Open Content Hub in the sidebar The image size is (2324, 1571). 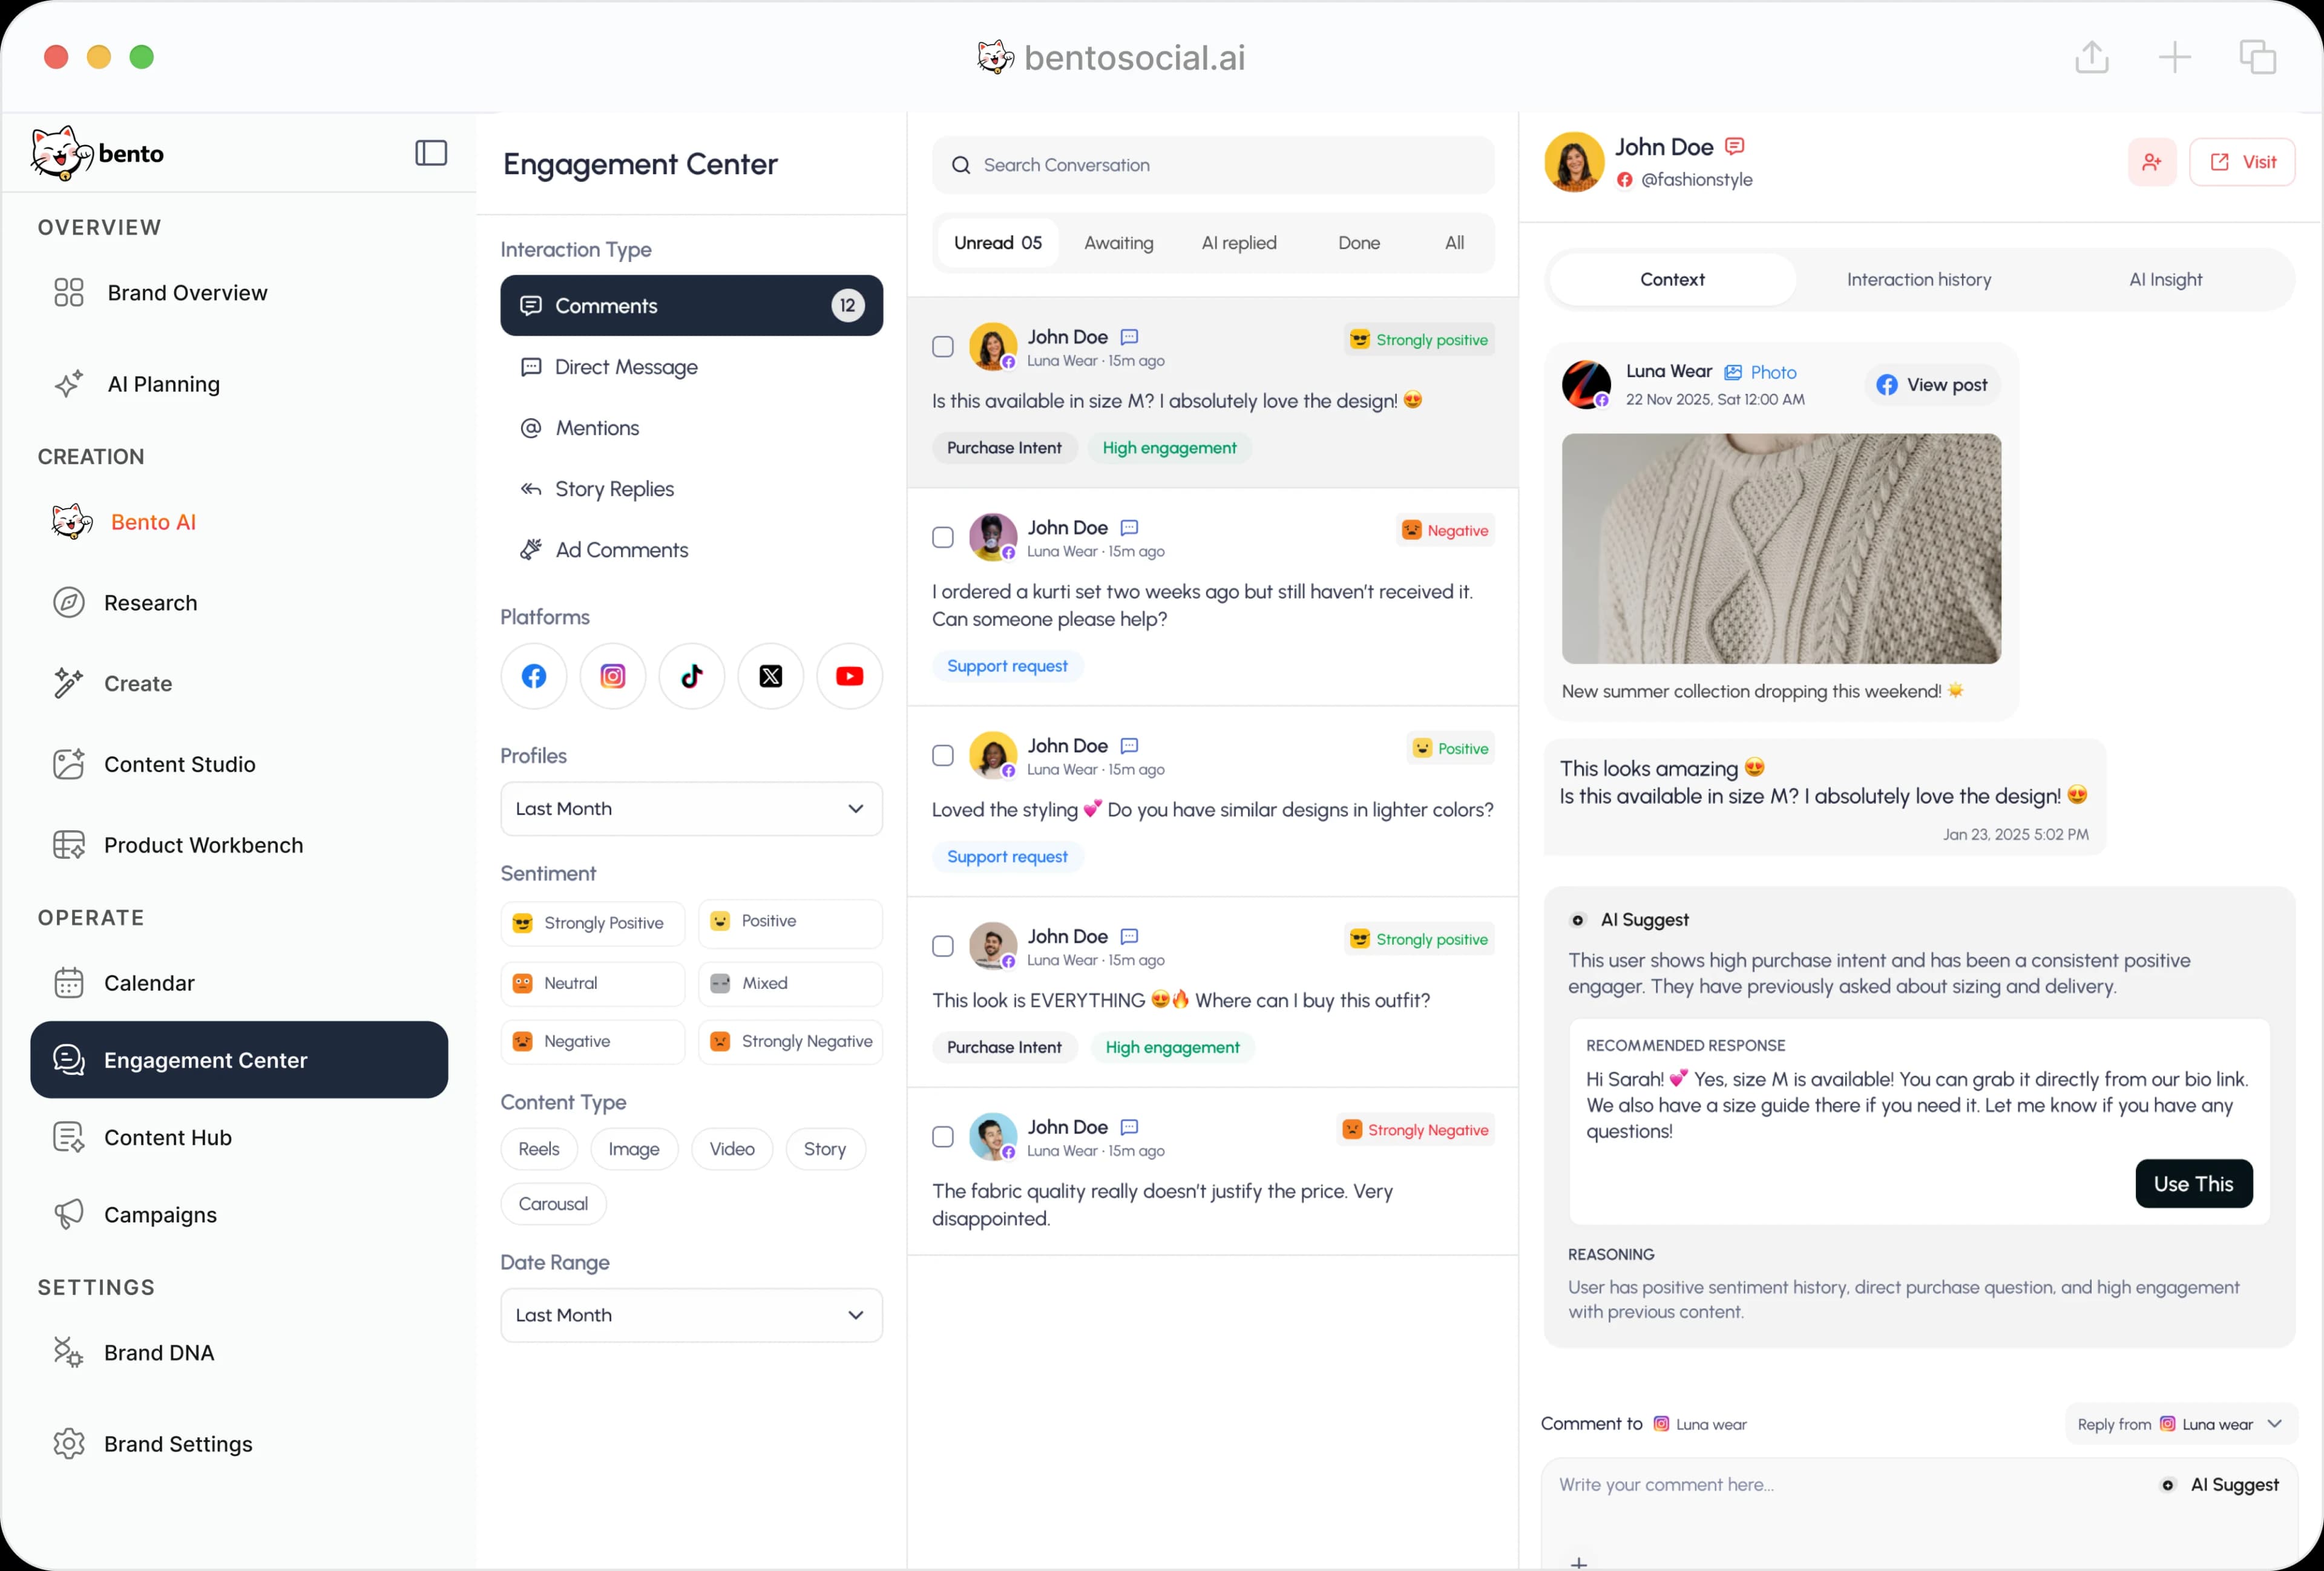tap(142, 1138)
